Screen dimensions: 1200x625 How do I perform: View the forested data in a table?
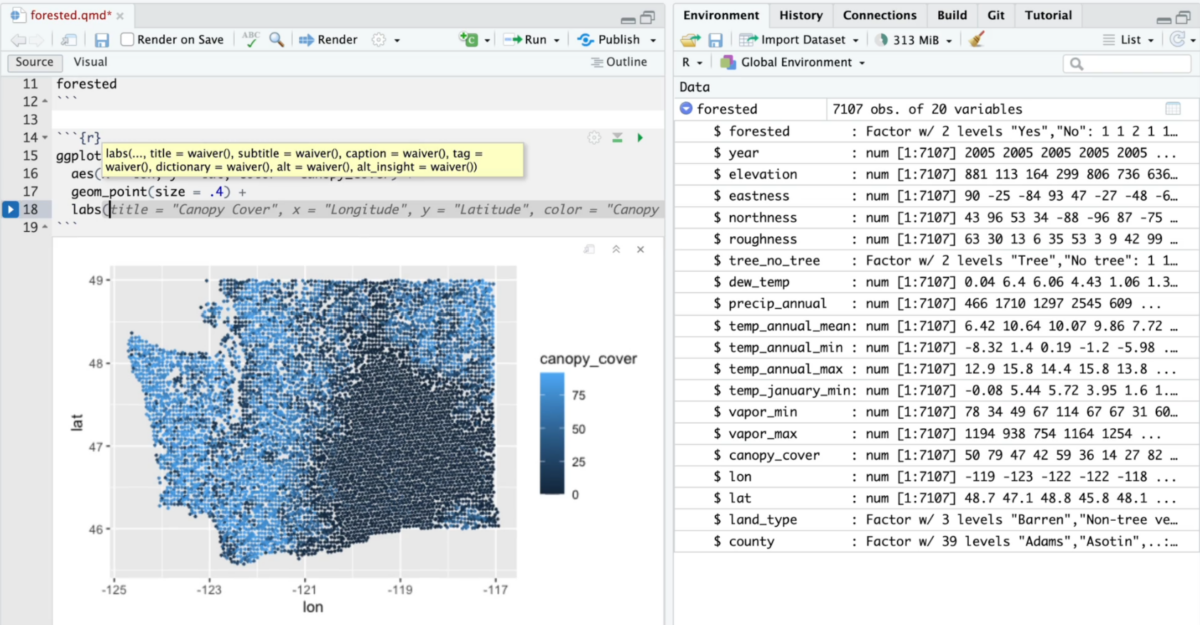[1173, 109]
